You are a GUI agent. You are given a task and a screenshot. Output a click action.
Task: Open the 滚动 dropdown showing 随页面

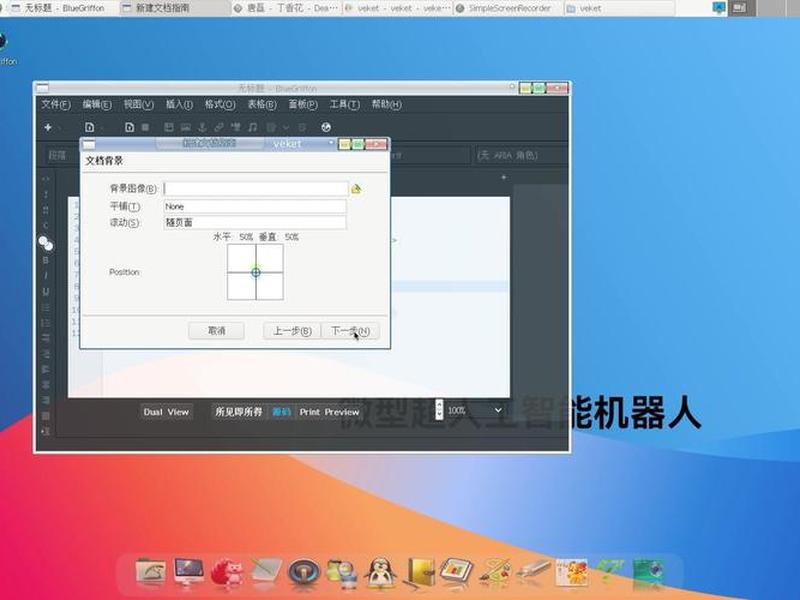(255, 222)
